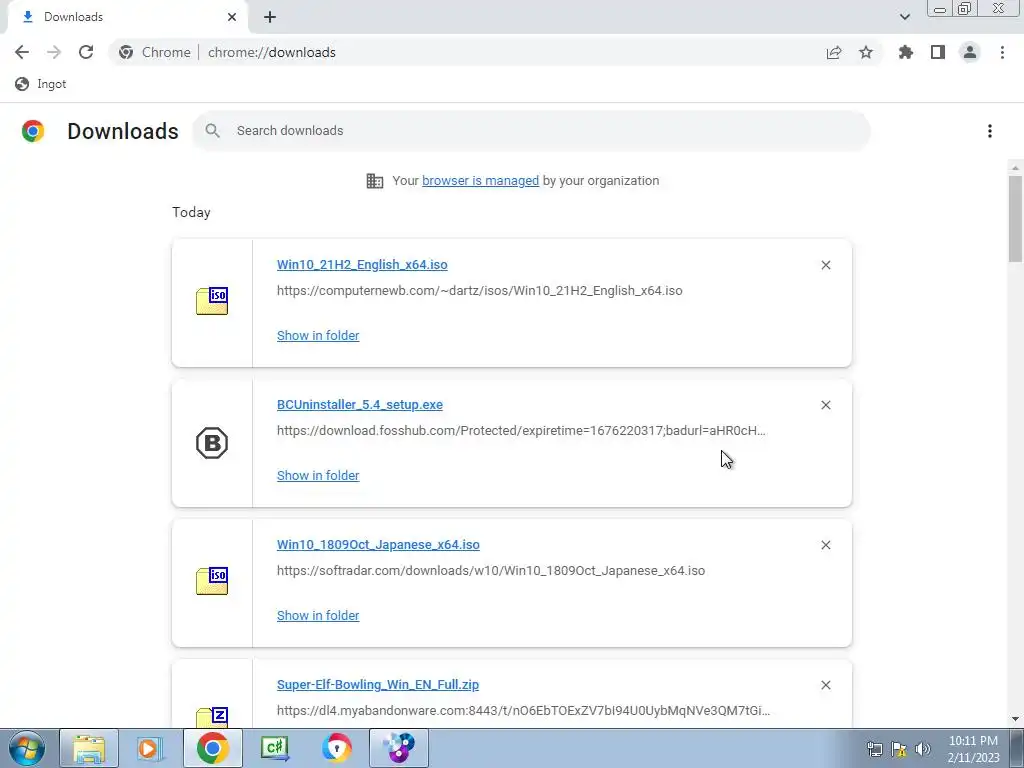Open the keyhole shield taskbar app
This screenshot has height=768, width=1024.
[x=337, y=748]
